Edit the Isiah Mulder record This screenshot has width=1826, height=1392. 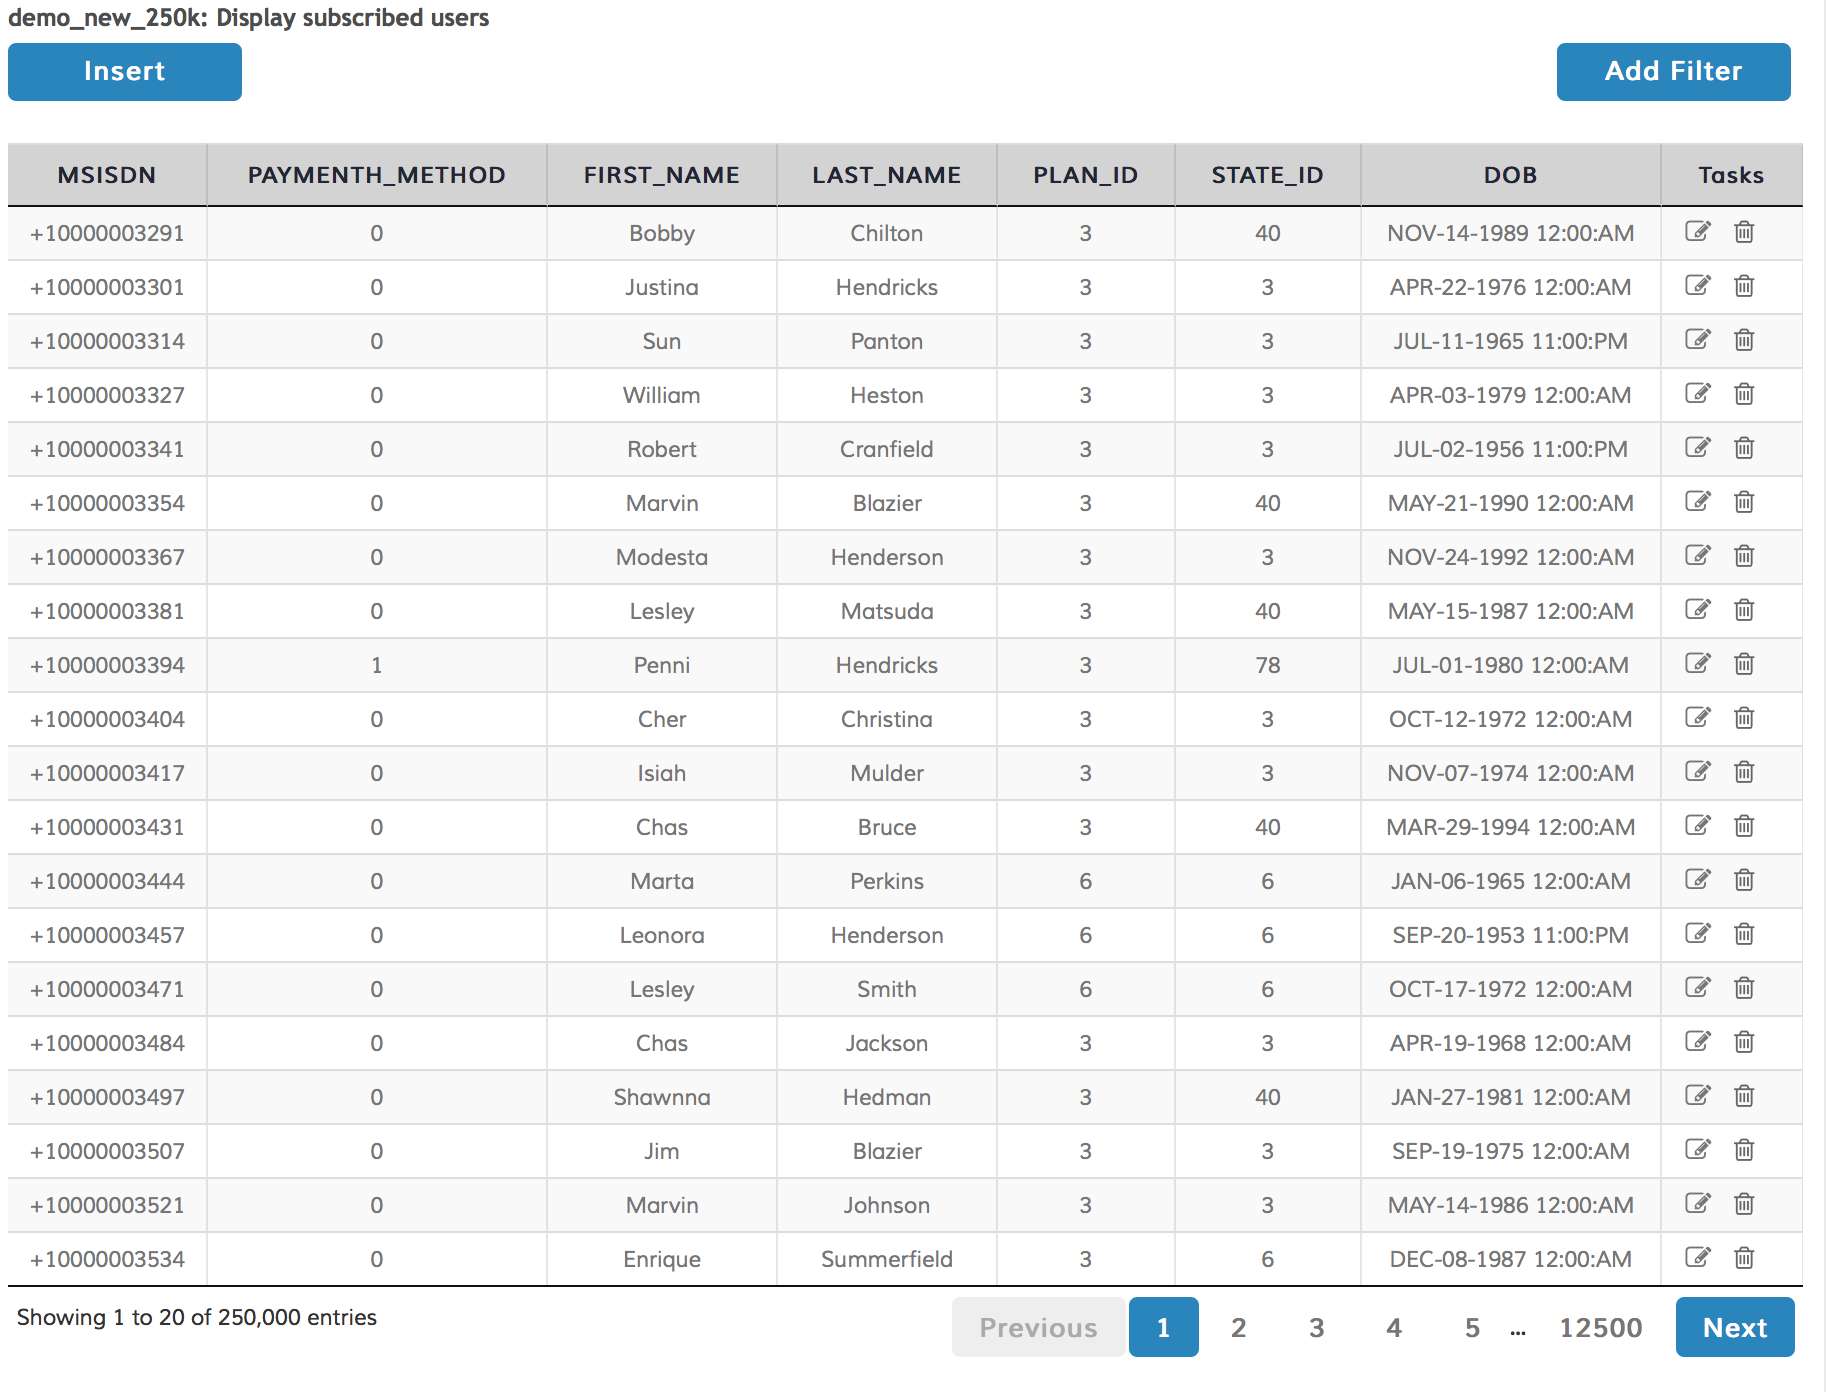1697,772
